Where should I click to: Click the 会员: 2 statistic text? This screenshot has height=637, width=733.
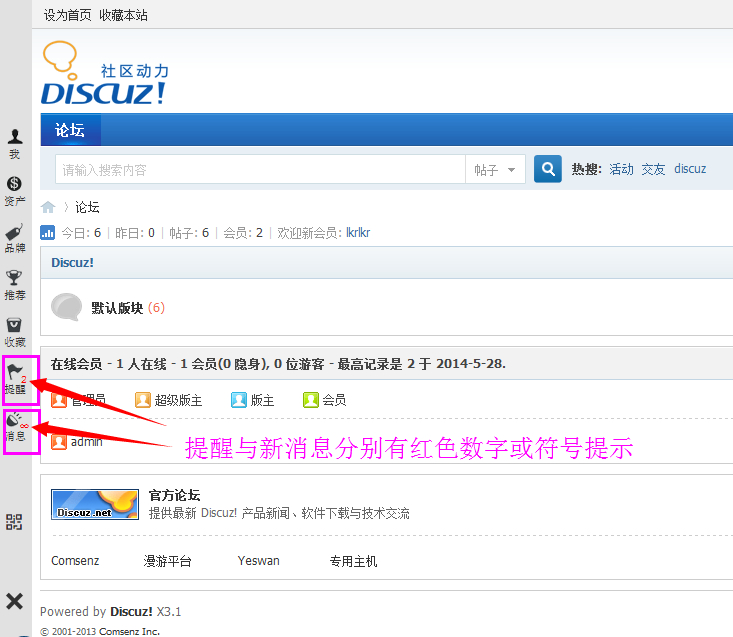click(x=243, y=233)
